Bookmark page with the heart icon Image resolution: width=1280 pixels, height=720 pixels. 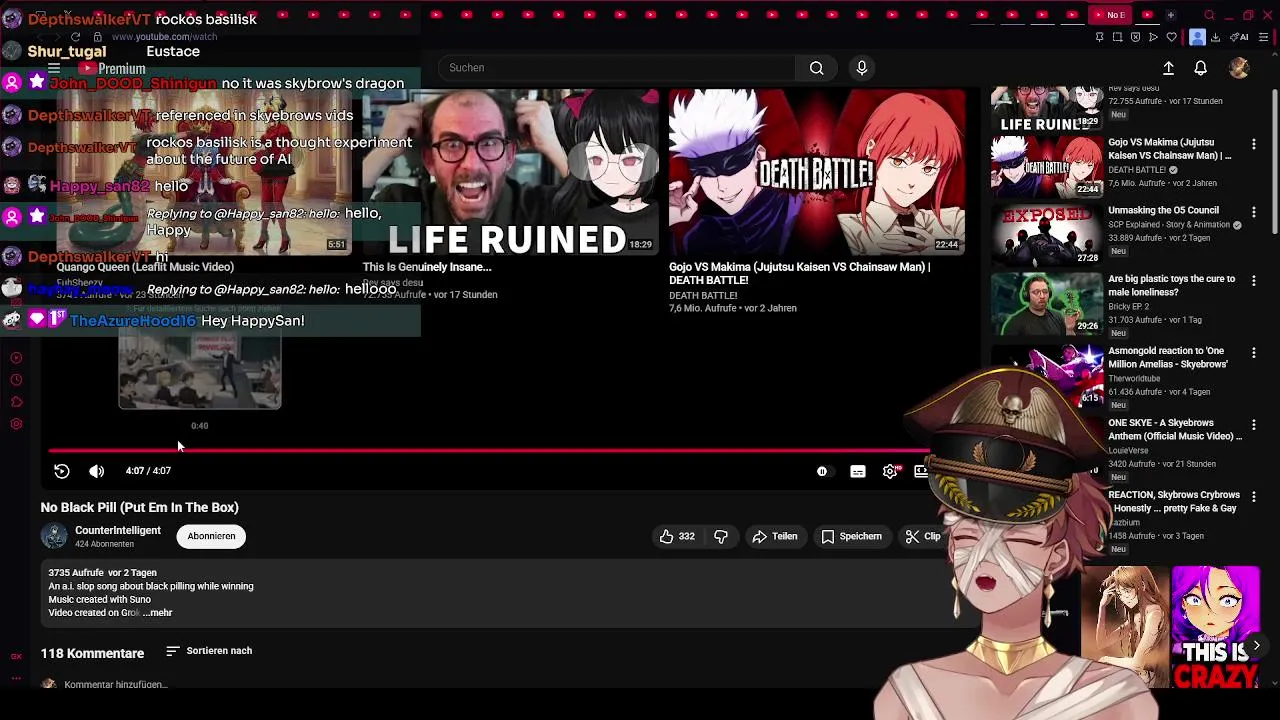[1171, 37]
